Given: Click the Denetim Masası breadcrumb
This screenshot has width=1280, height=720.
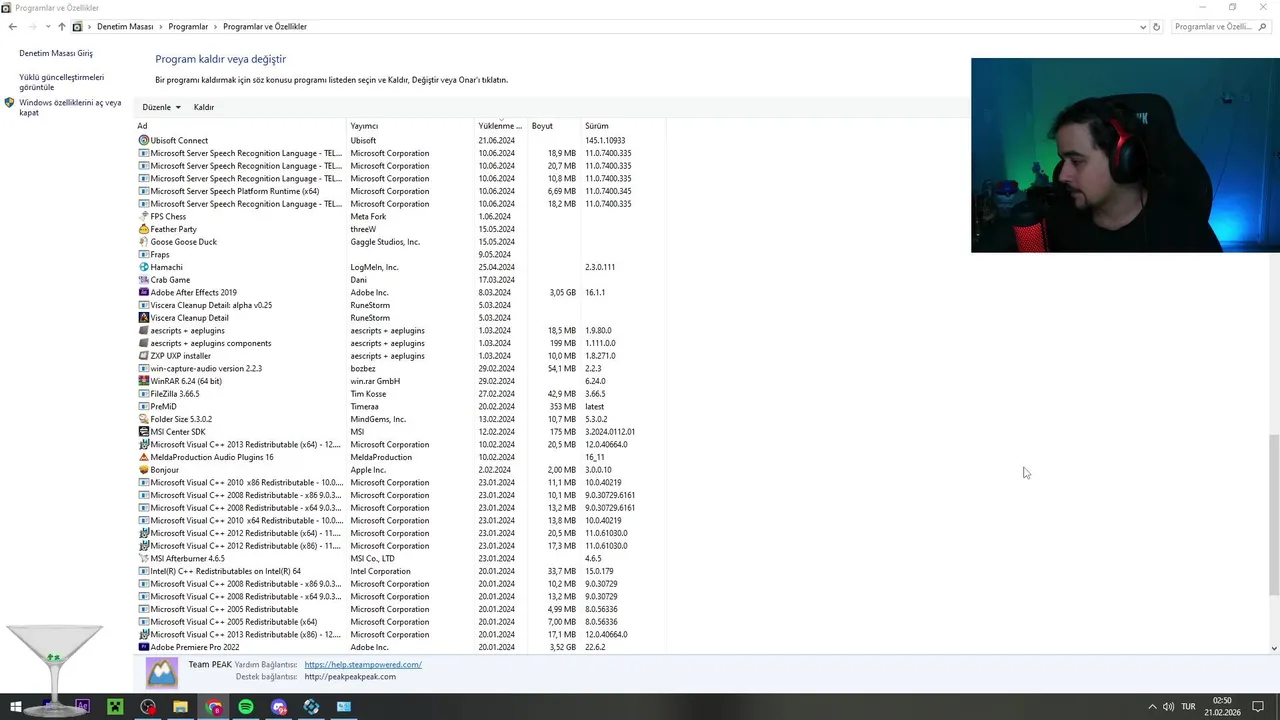Looking at the screenshot, I should (125, 27).
